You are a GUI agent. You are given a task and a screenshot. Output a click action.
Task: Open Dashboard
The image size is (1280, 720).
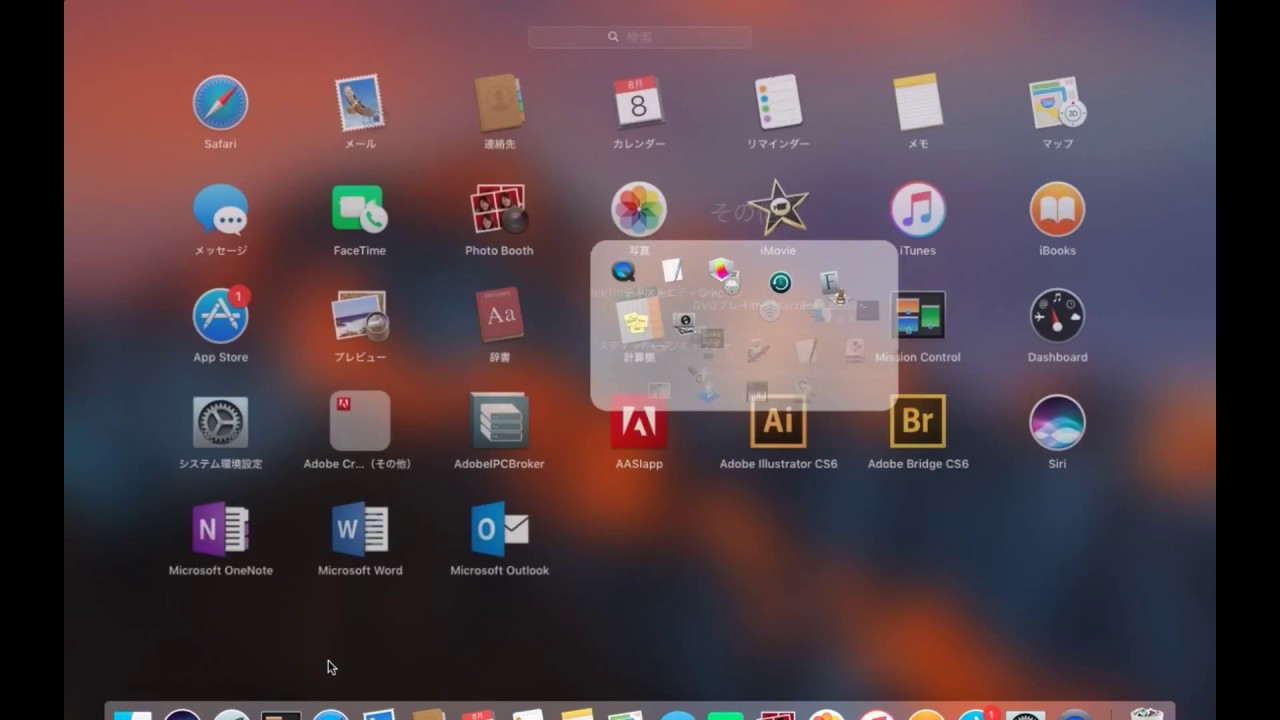tap(1057, 316)
